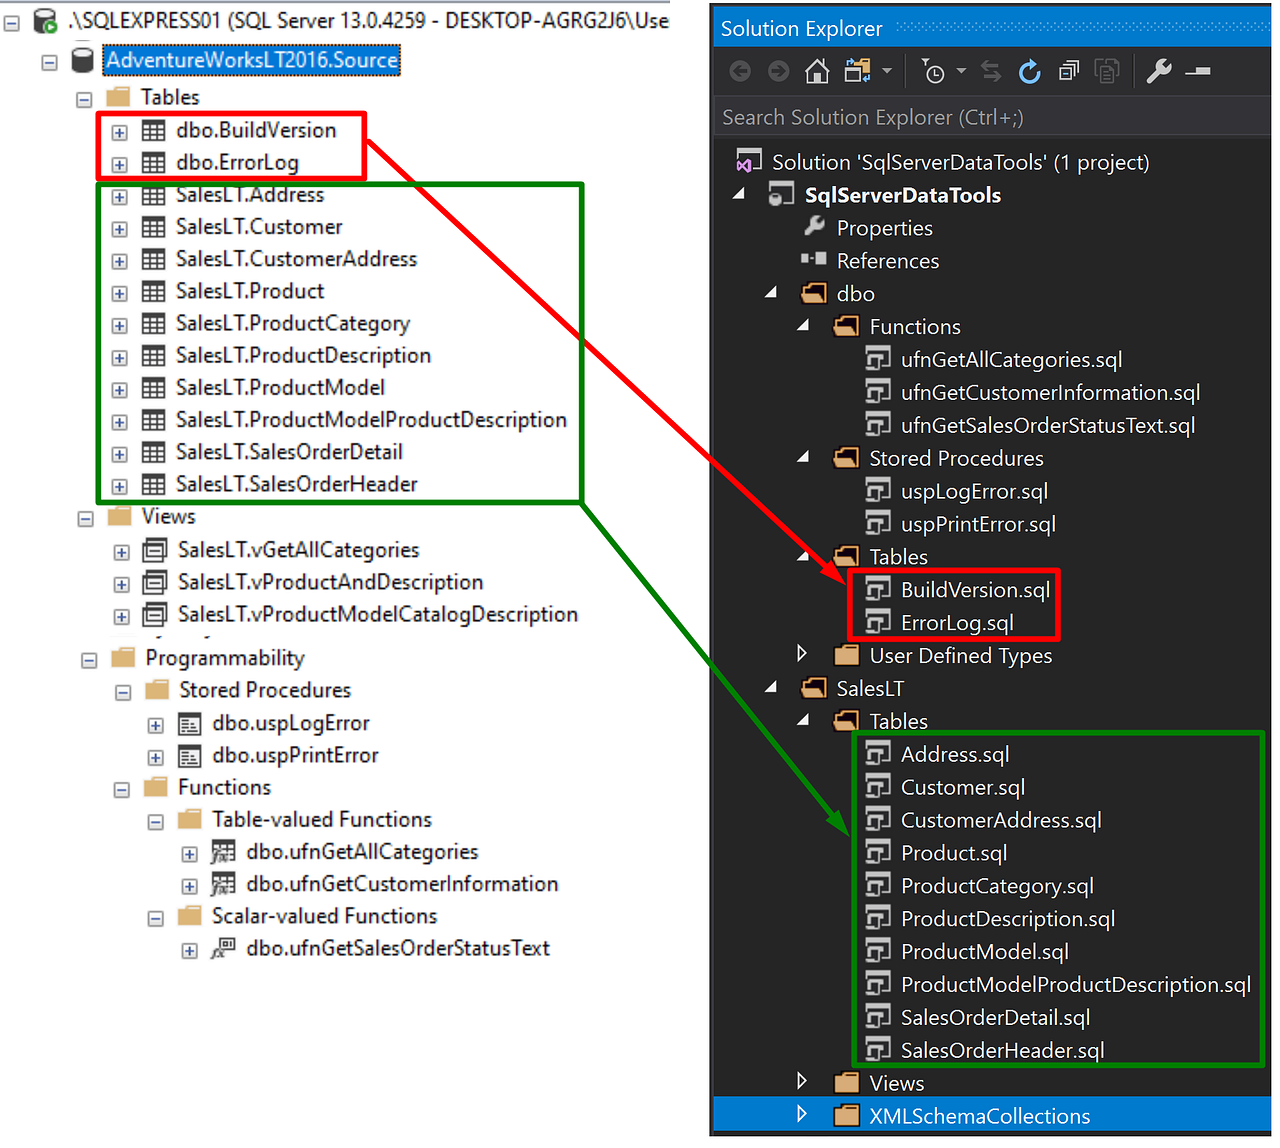Focus the Search Solution Explorer field
The image size is (1280, 1148).
click(x=992, y=117)
